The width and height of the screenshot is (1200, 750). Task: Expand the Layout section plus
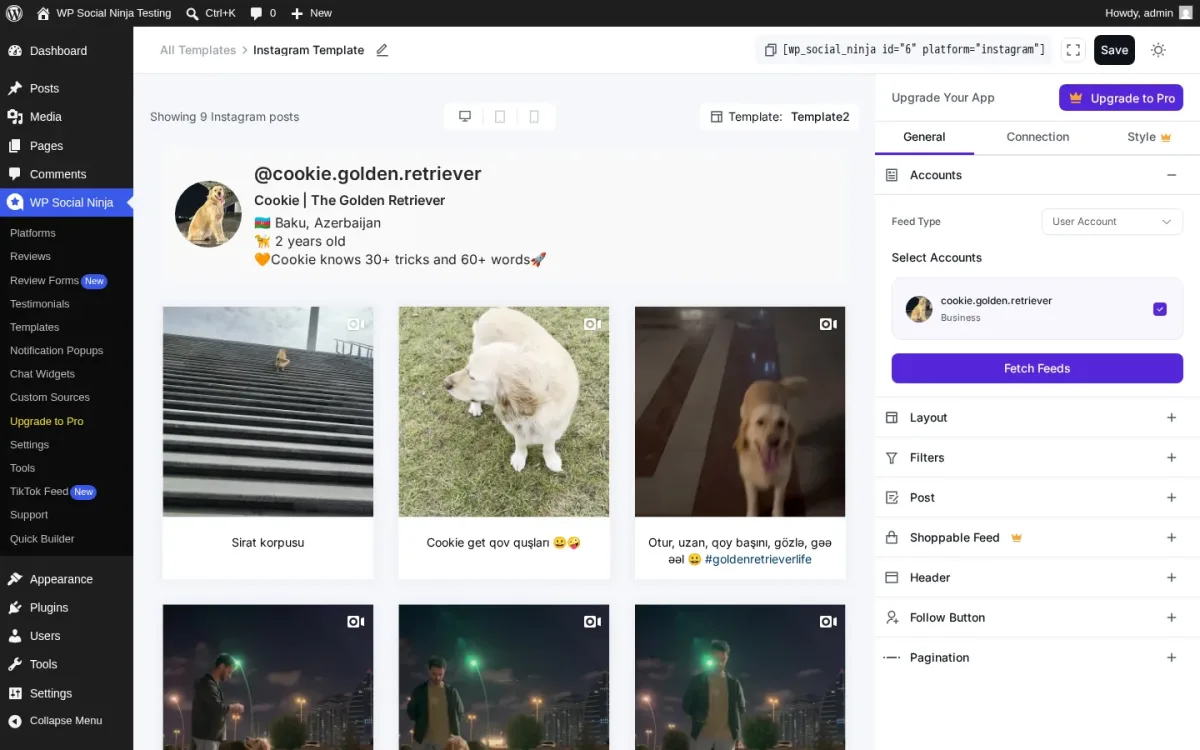pyautogui.click(x=1171, y=417)
